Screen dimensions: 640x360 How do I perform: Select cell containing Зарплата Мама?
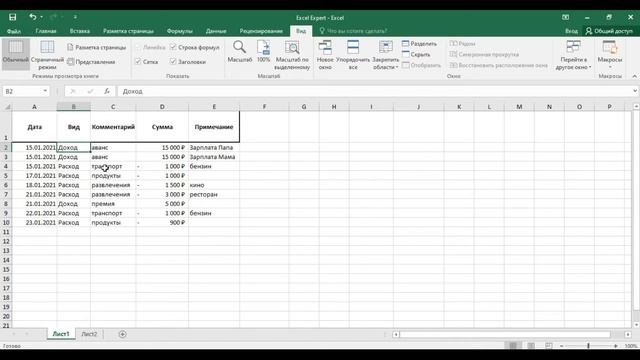click(214, 157)
